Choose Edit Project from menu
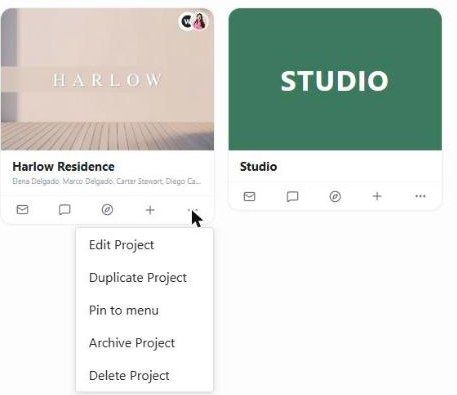 [x=144, y=245]
